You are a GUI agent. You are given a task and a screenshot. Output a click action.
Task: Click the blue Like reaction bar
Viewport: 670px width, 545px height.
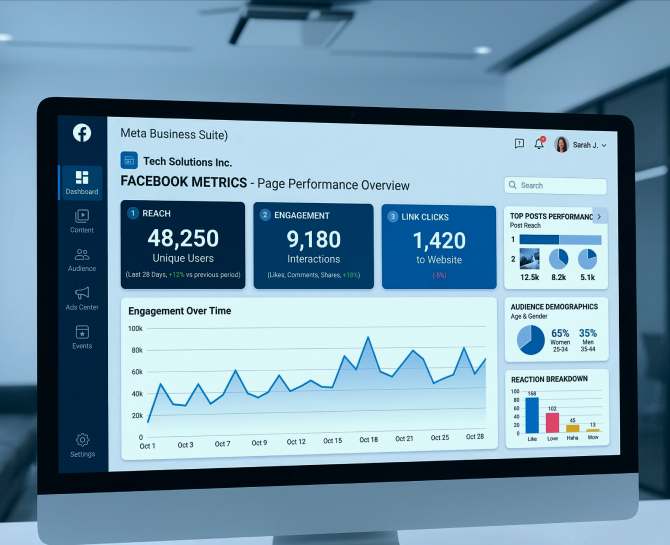click(x=532, y=415)
